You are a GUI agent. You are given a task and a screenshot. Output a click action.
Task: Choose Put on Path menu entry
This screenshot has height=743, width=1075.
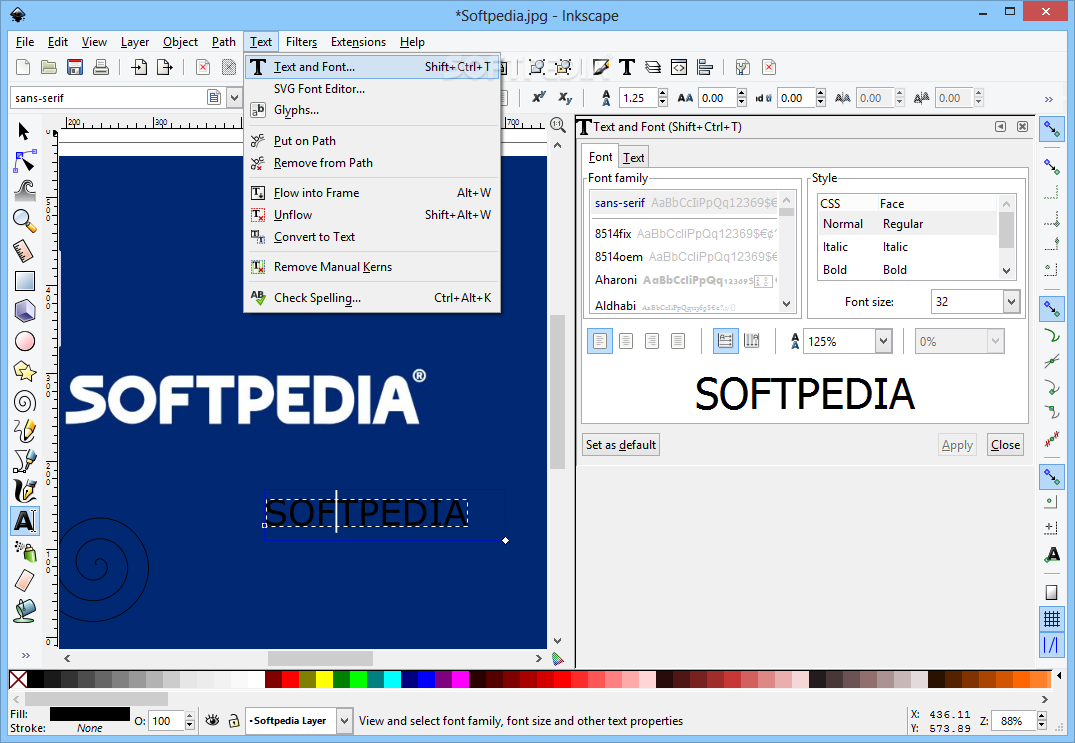pyautogui.click(x=372, y=141)
